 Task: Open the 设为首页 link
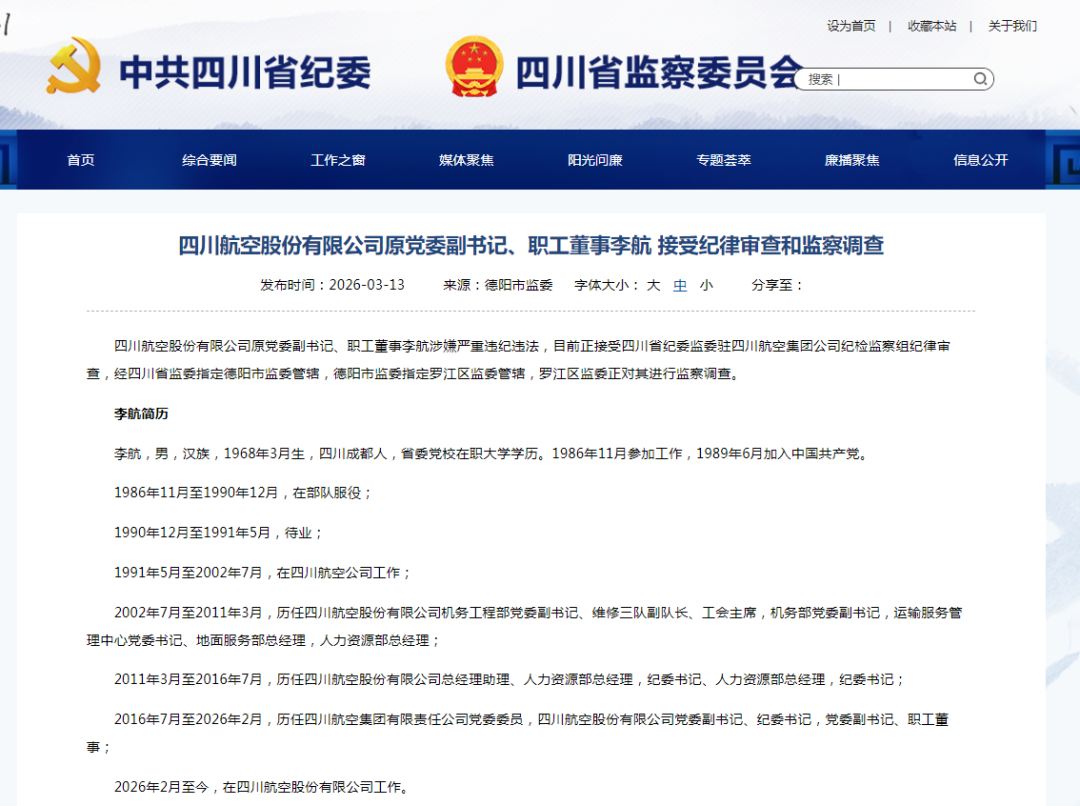(x=851, y=26)
